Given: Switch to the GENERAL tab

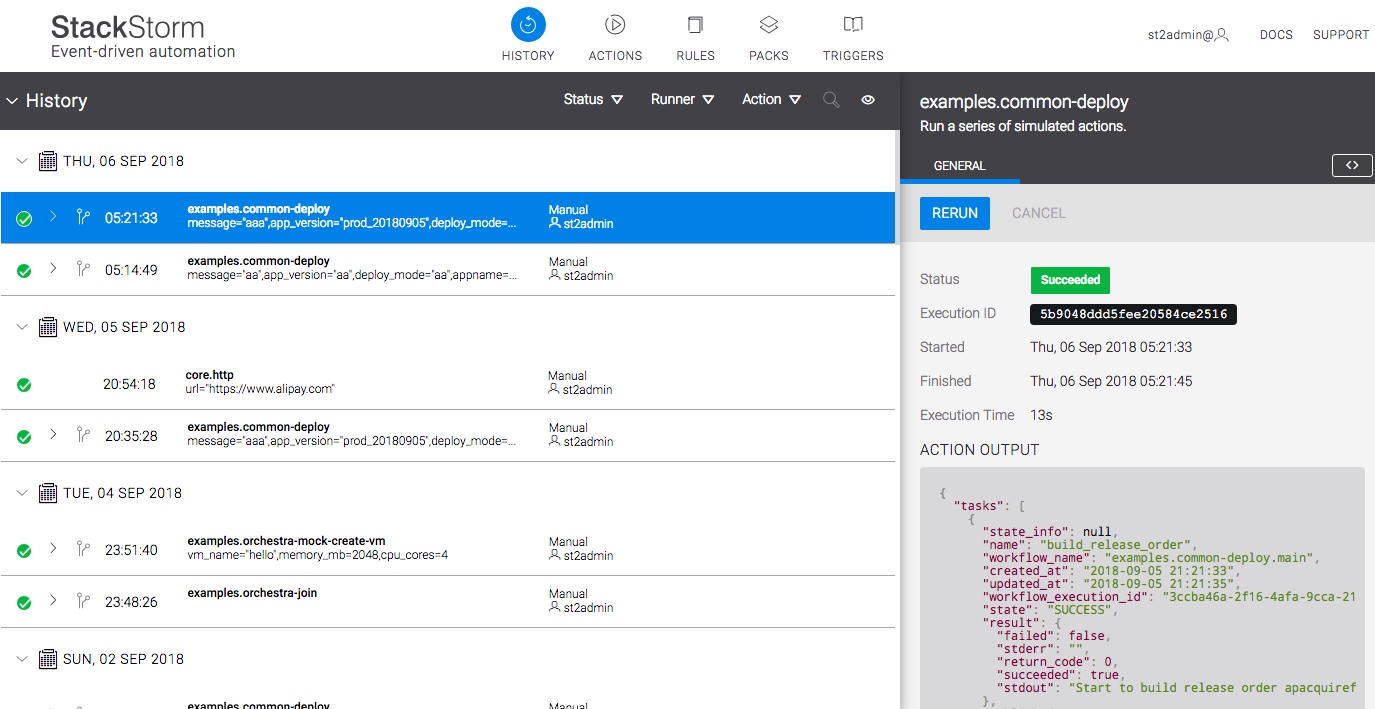Looking at the screenshot, I should [959, 165].
